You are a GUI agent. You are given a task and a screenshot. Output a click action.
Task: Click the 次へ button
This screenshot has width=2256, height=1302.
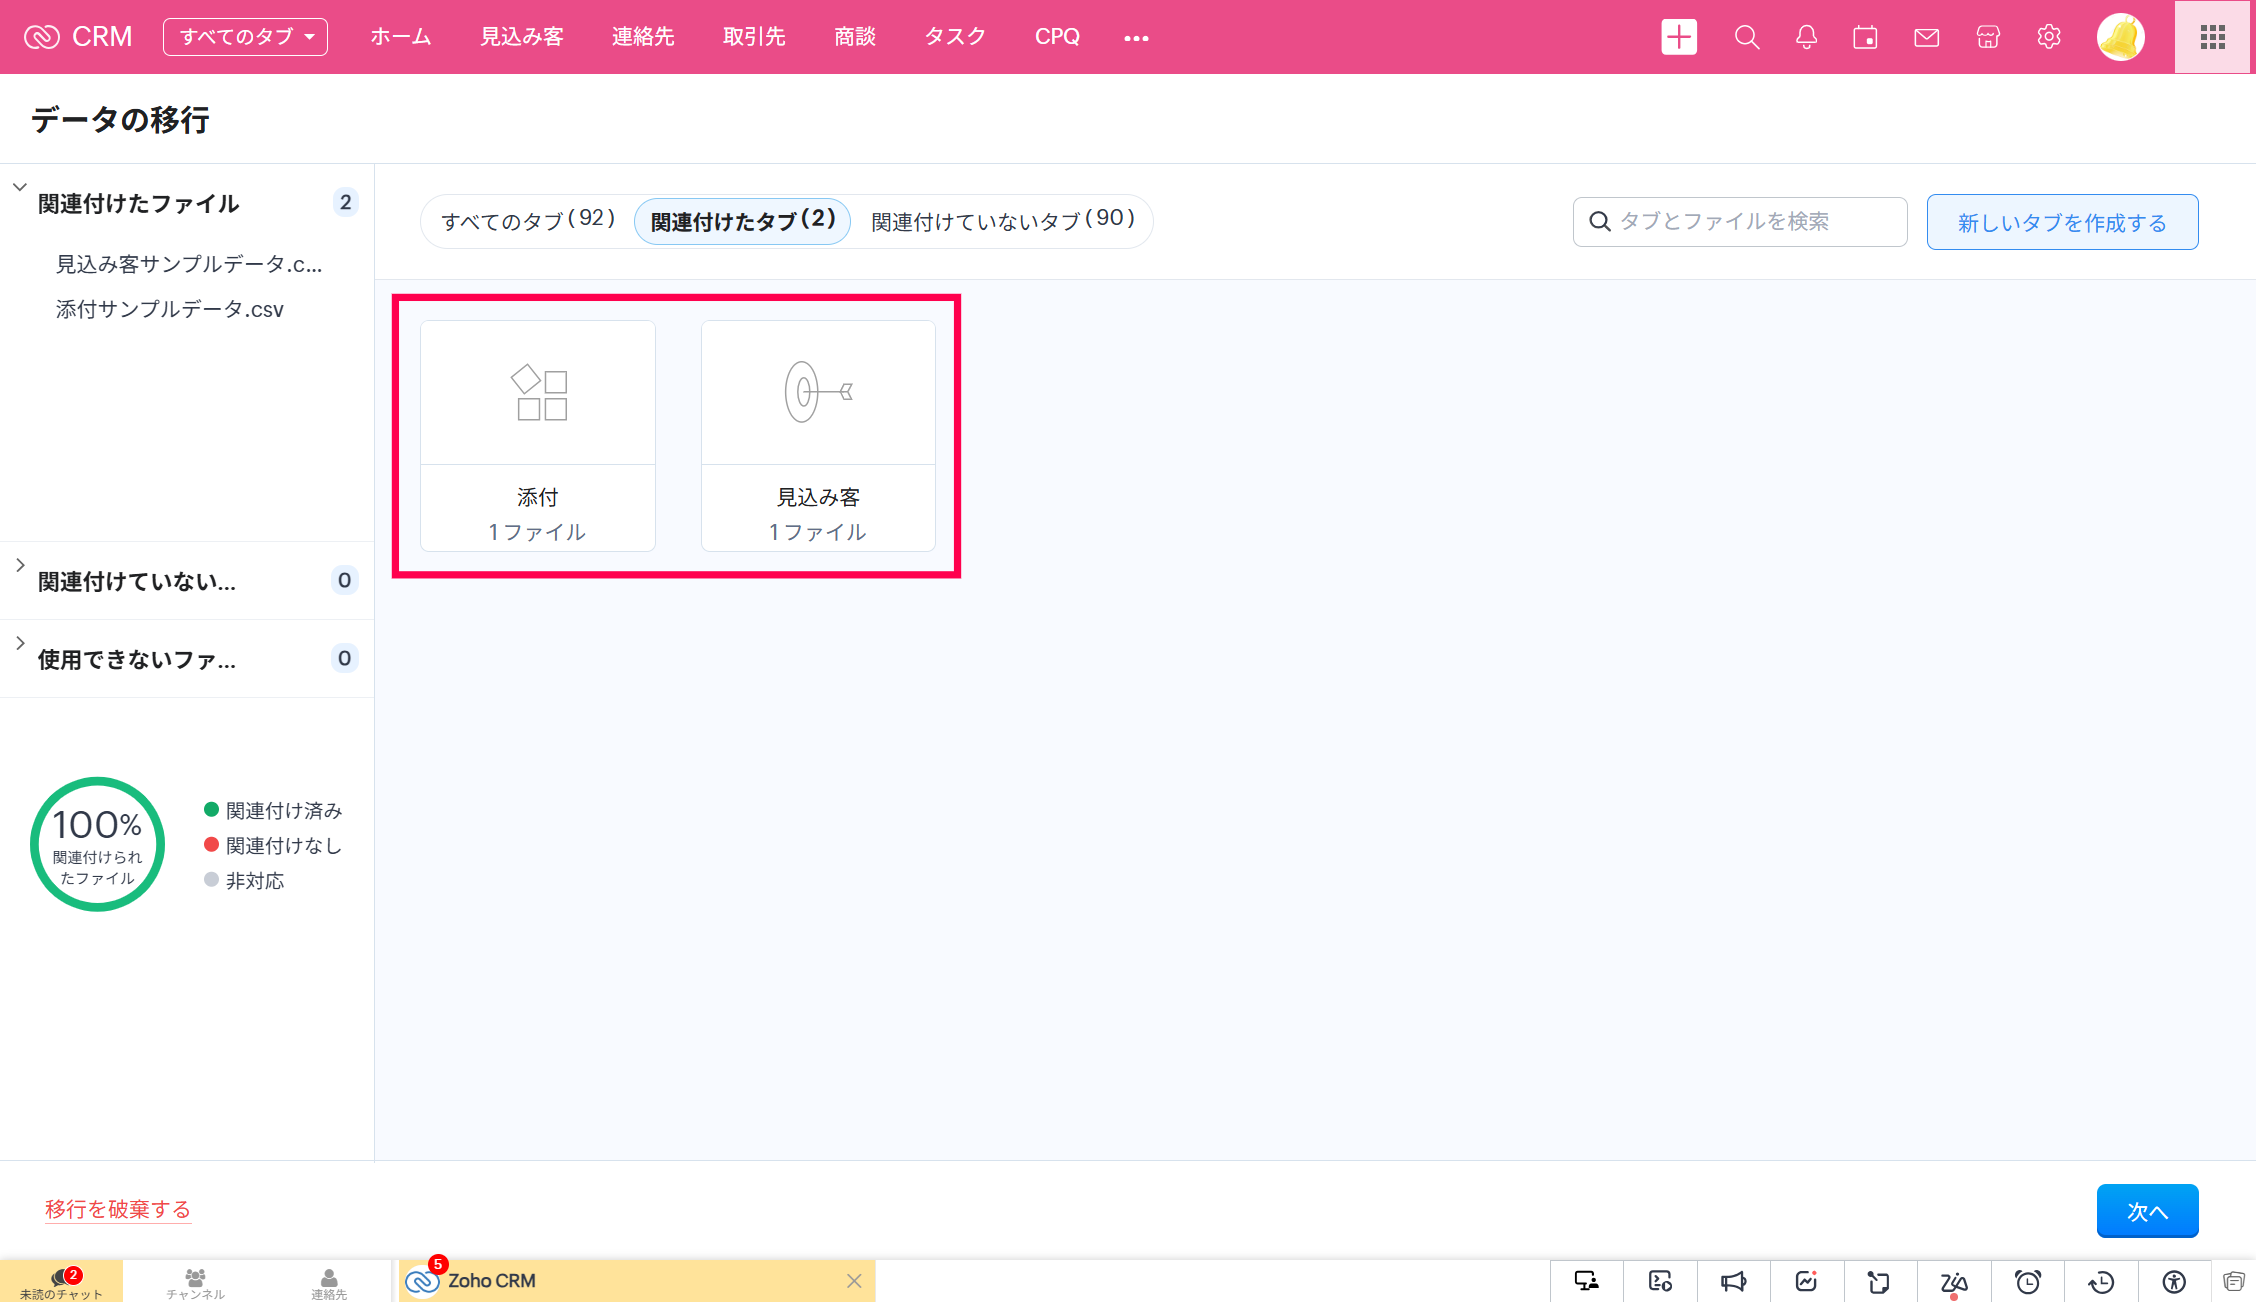tap(2147, 1211)
